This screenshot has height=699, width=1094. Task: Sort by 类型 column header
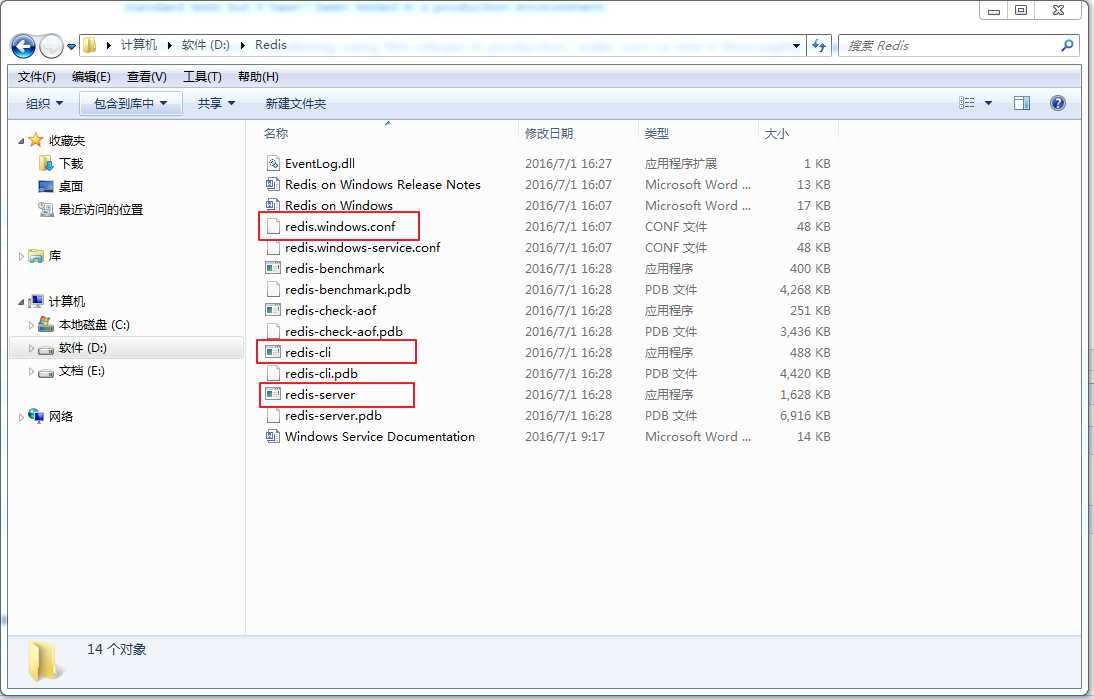[657, 133]
